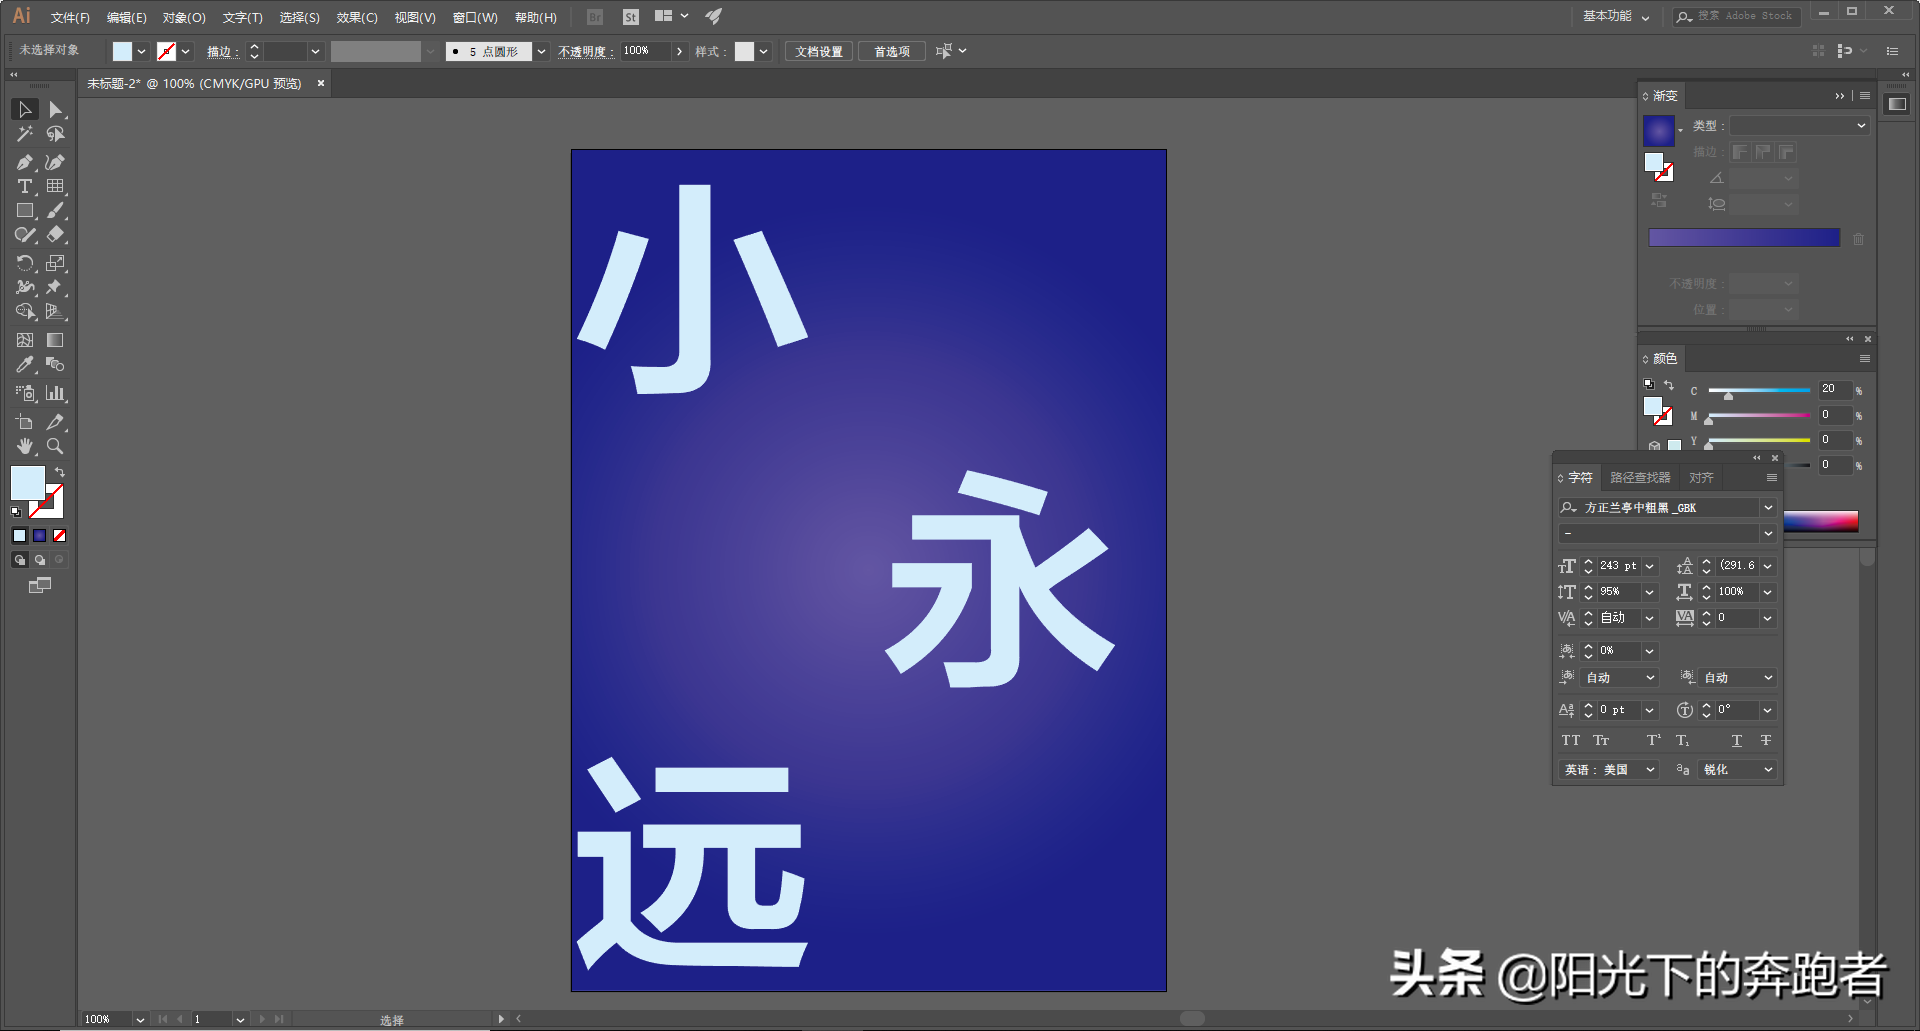This screenshot has width=1920, height=1031.
Task: Select the Shaper tool
Action: pos(25,235)
